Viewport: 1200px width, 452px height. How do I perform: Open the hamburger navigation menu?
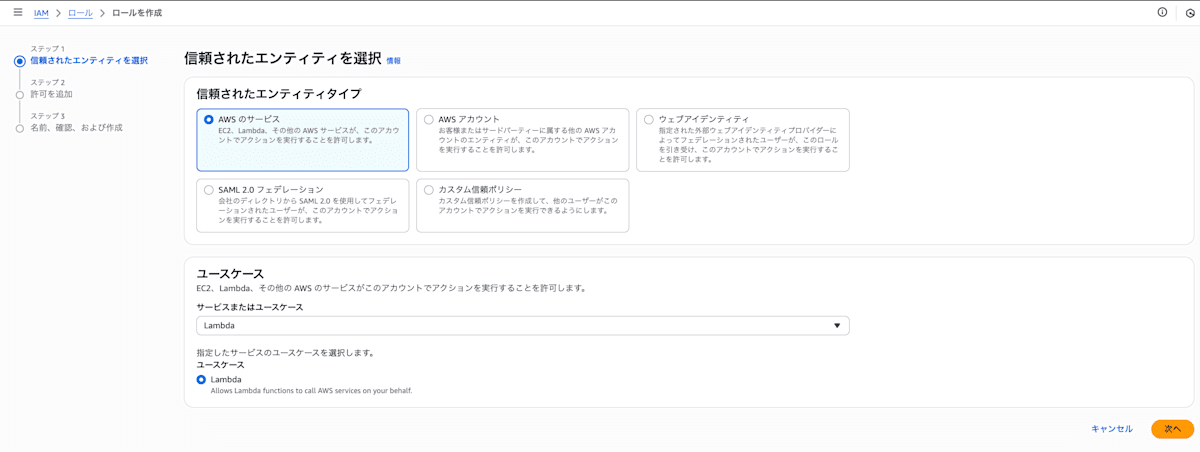pyautogui.click(x=17, y=12)
